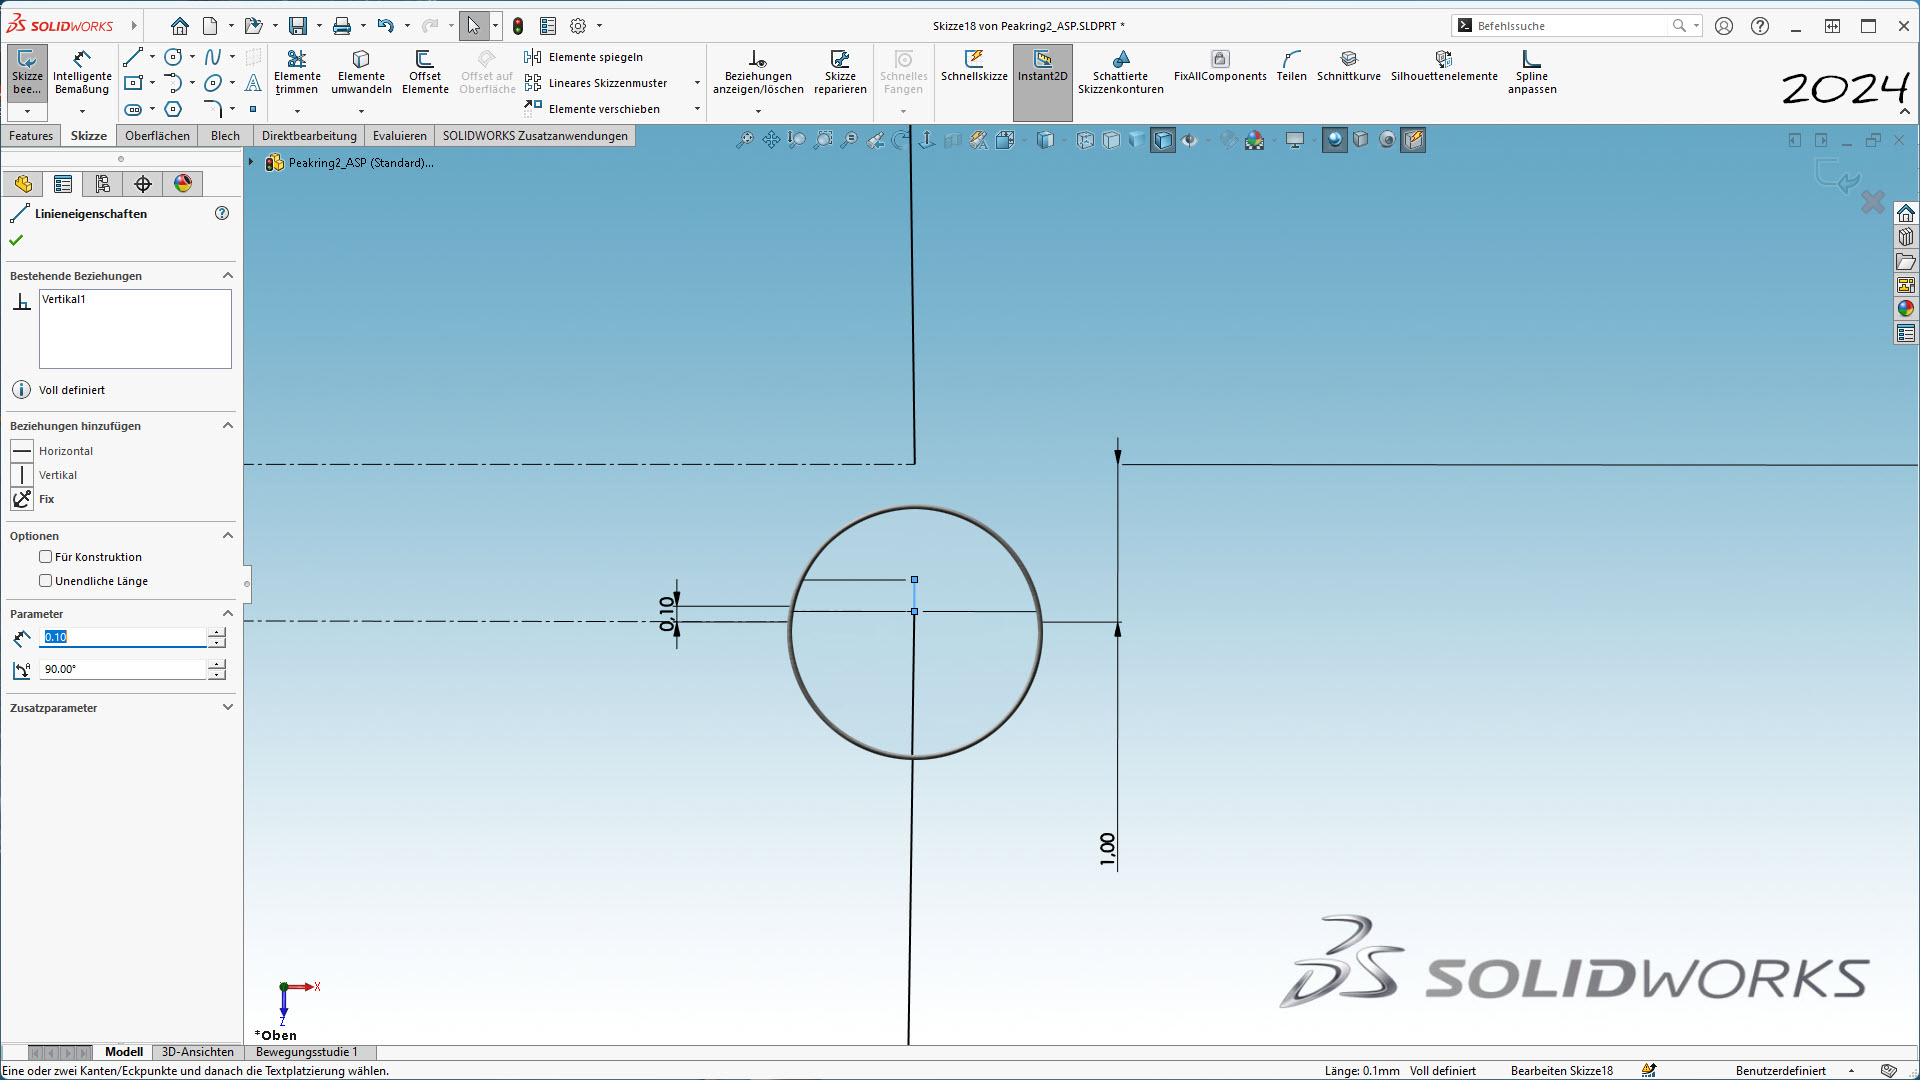
Task: Select the Spline sketch tool
Action: [212, 57]
